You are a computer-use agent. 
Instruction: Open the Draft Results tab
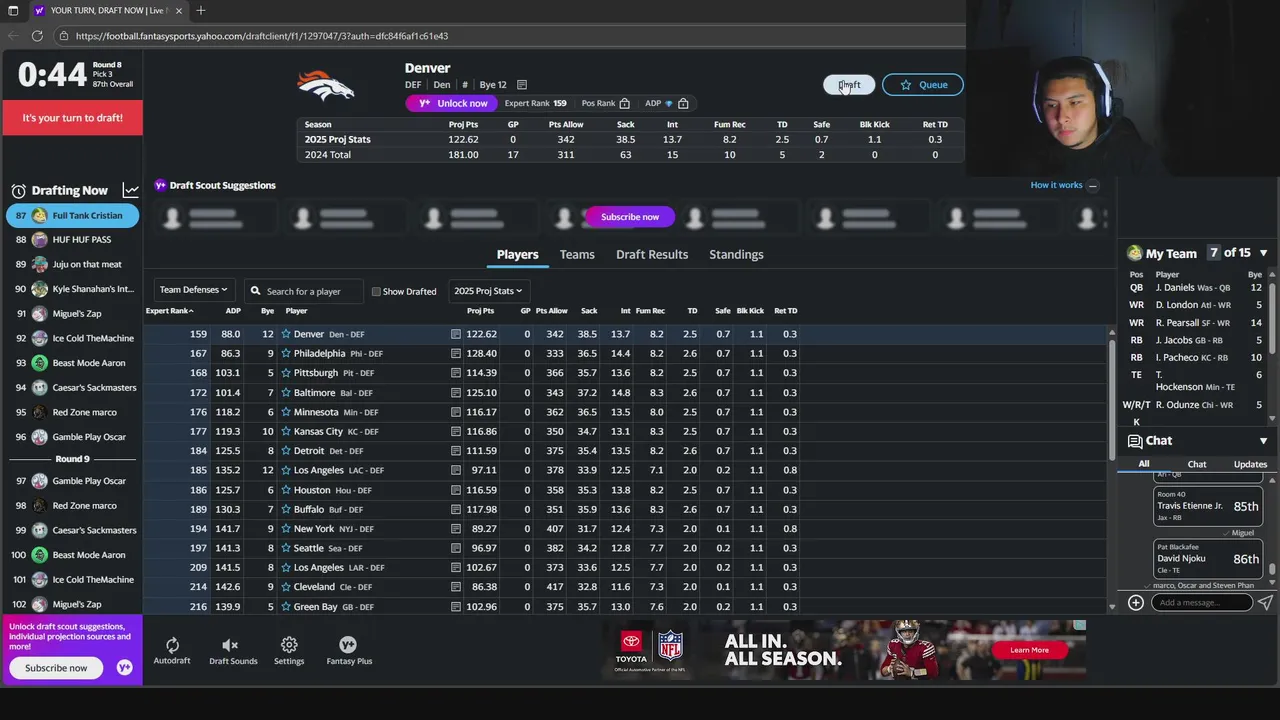[652, 255]
